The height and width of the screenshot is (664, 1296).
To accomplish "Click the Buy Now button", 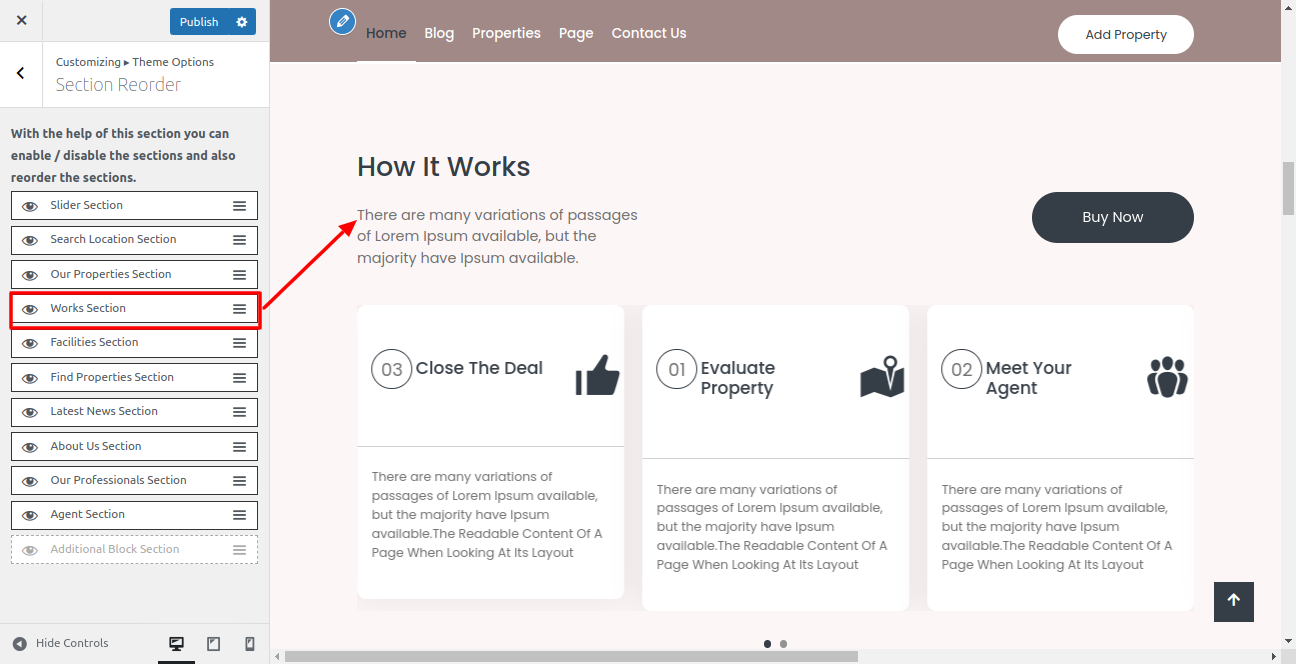I will pyautogui.click(x=1112, y=217).
